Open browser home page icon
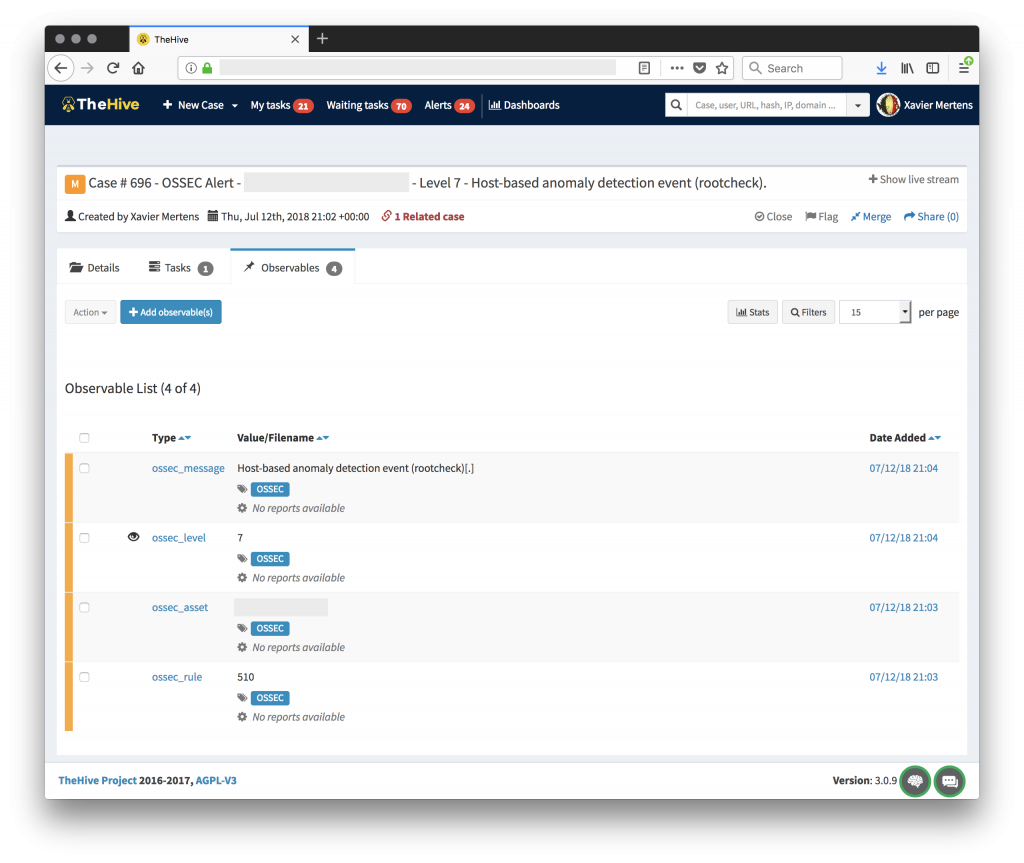Viewport: 1024px width, 863px height. (x=138, y=68)
